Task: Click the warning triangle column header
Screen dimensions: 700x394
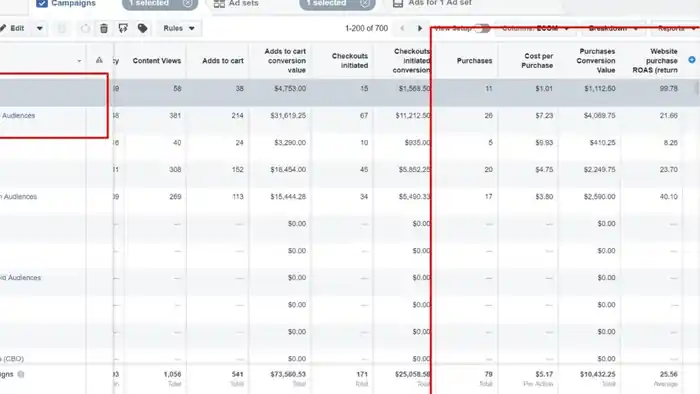Action: click(99, 60)
